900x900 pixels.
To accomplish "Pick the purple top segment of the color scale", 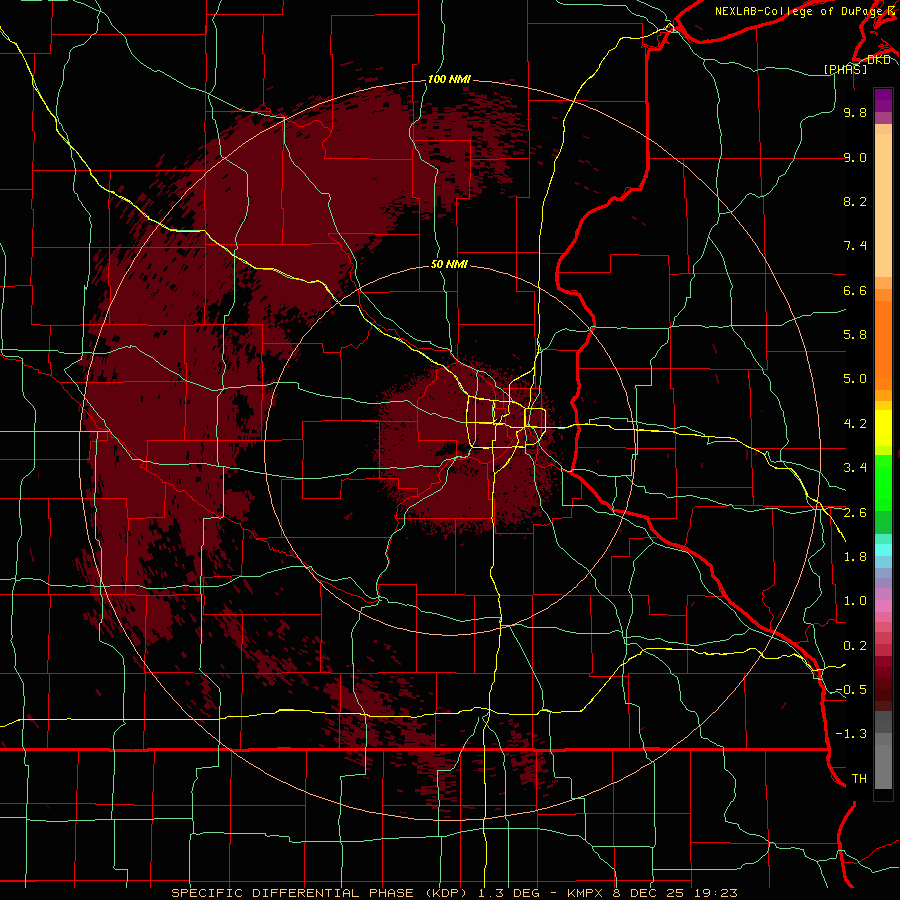I will click(x=883, y=100).
